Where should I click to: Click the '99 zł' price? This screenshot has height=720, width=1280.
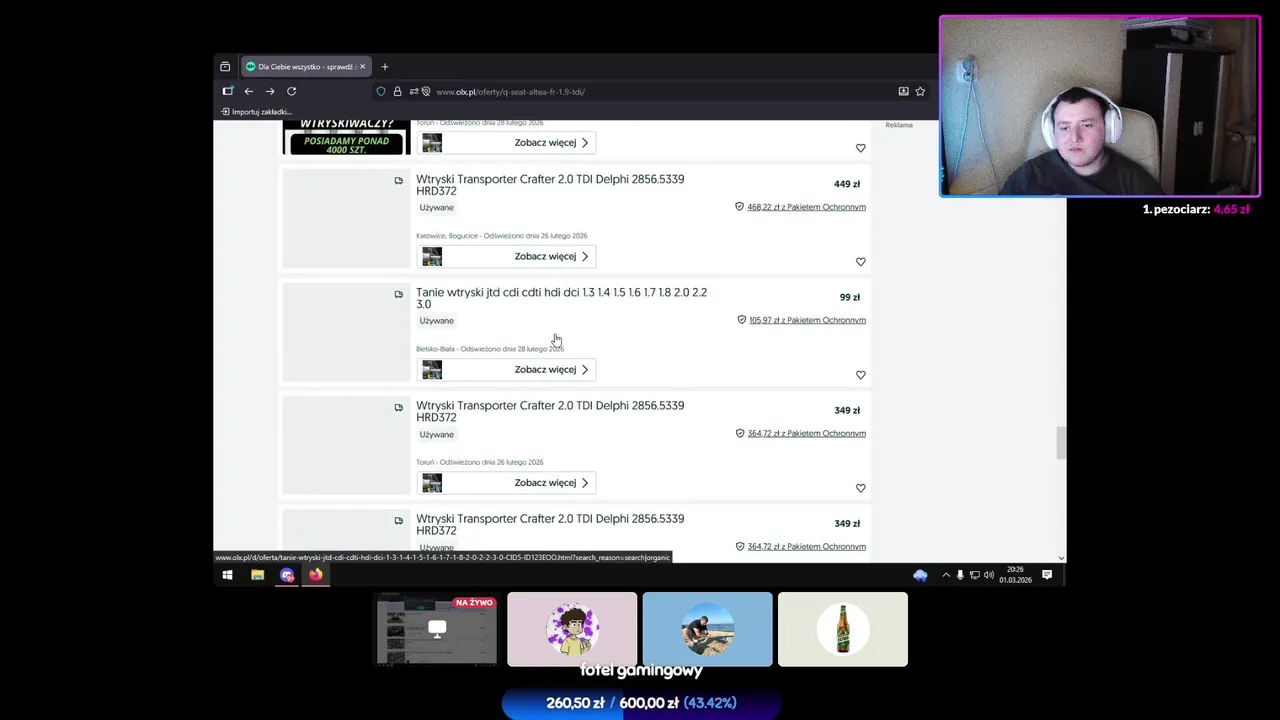coord(850,297)
